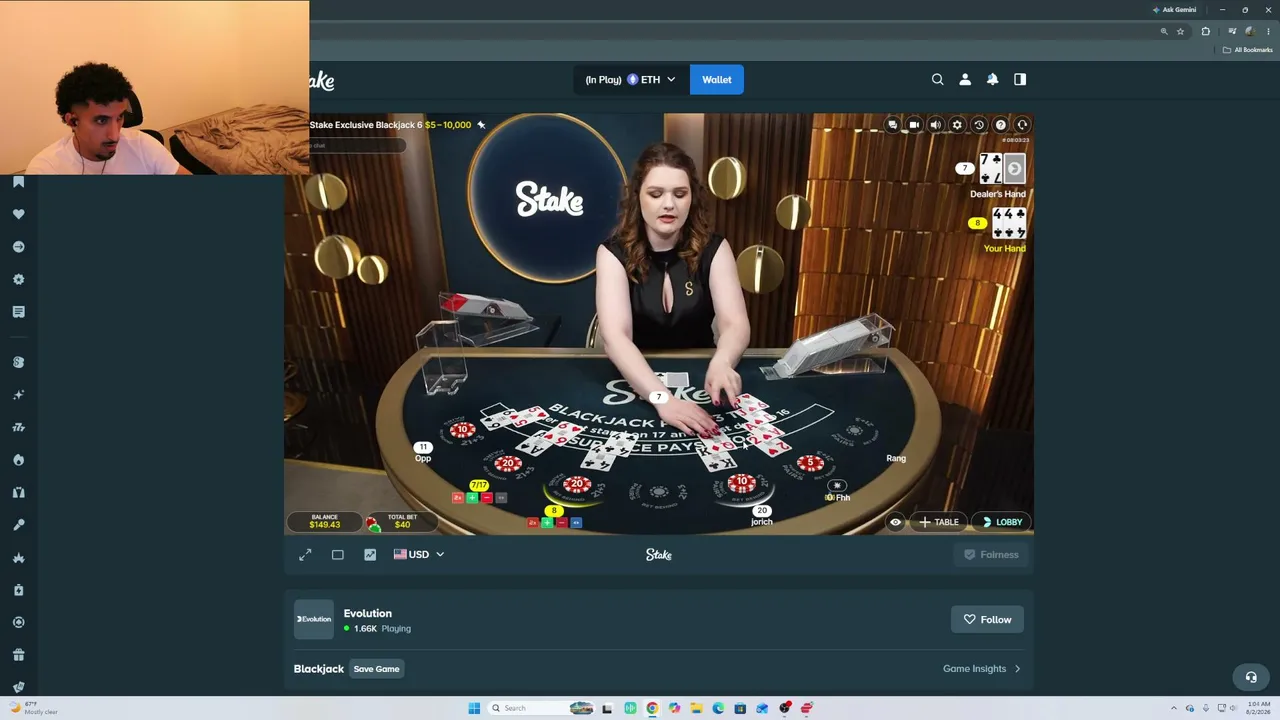Viewport: 1280px width, 720px height.
Task: Click the Fairness button
Action: click(x=991, y=555)
